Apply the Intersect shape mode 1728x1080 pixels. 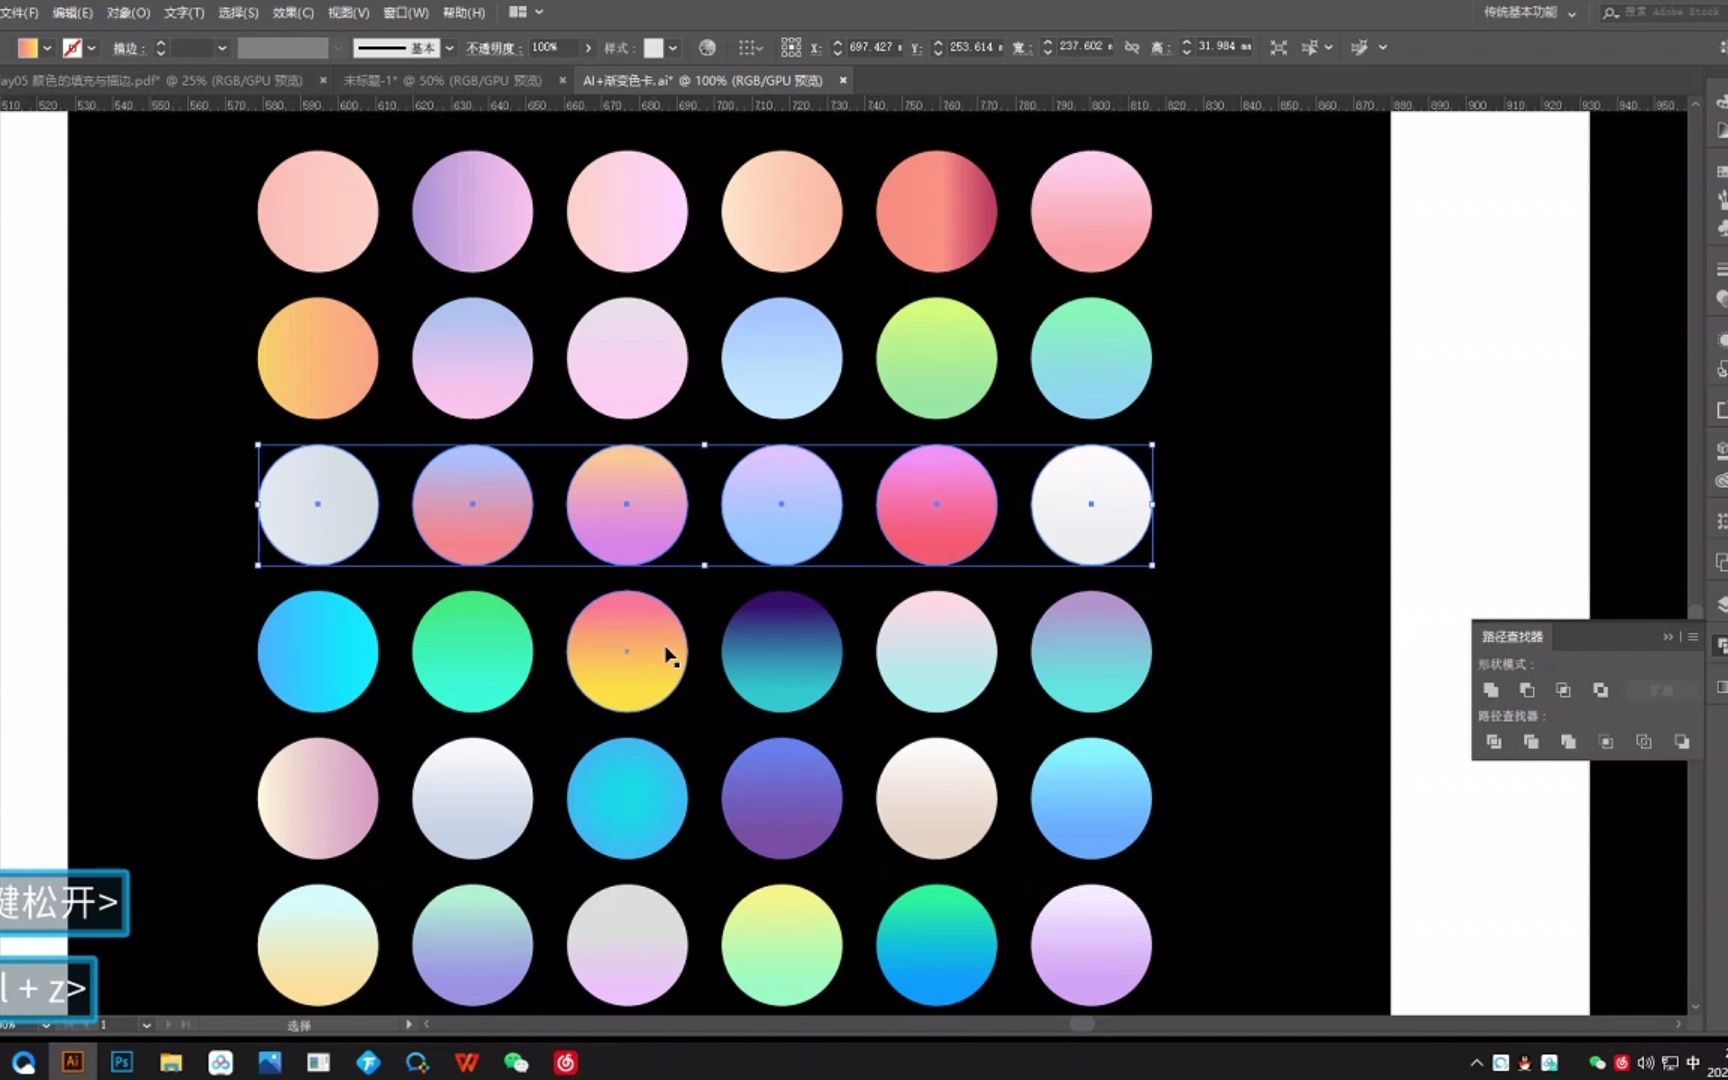[x=1563, y=690]
